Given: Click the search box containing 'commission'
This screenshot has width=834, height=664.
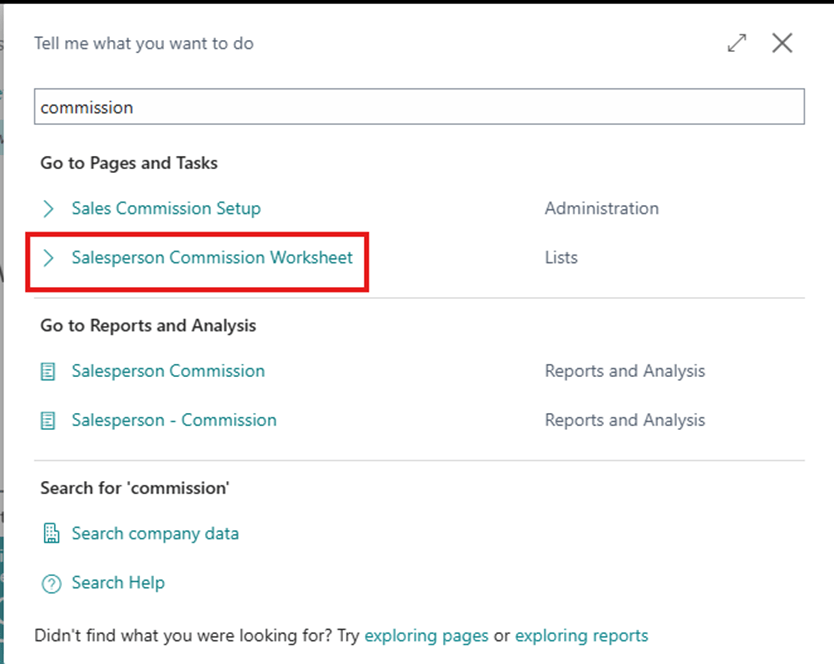Looking at the screenshot, I should coord(419,107).
